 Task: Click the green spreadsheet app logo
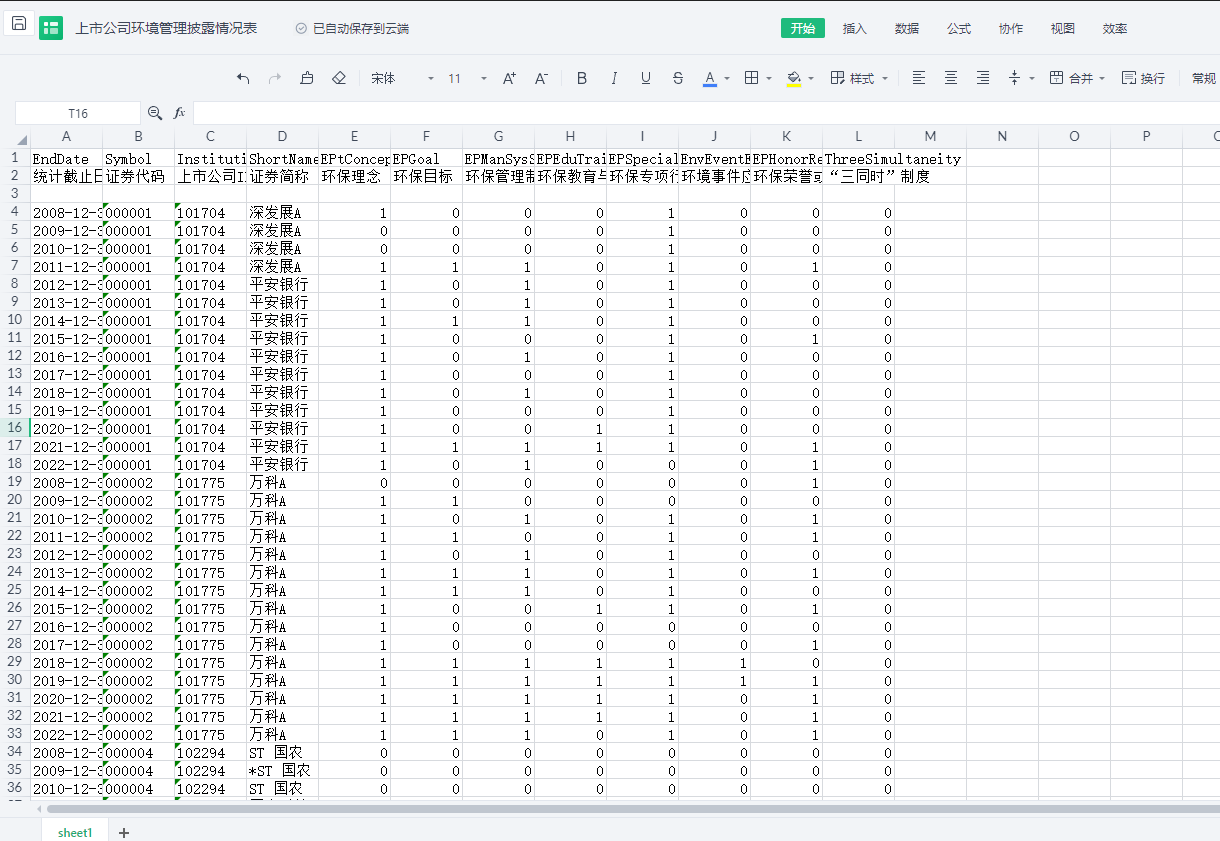[x=51, y=28]
